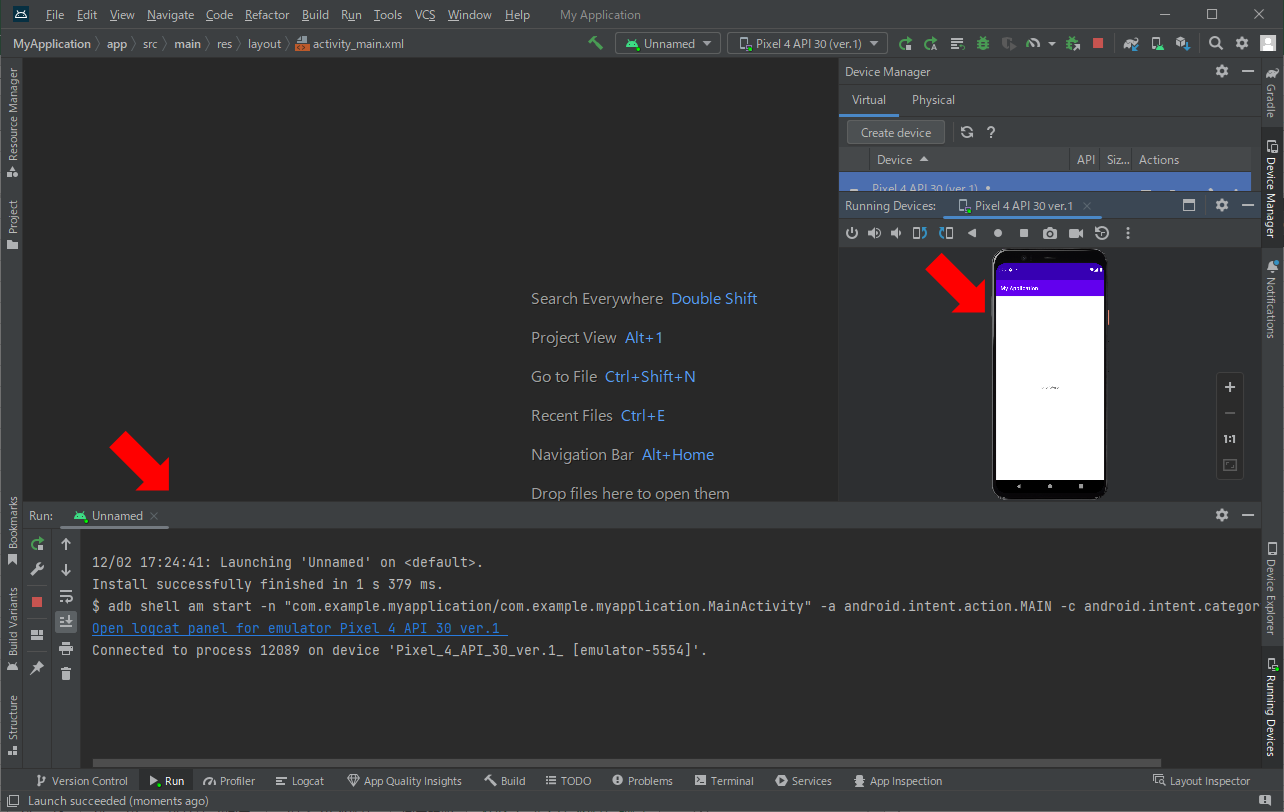Open the Profiler from the toolbar
The image size is (1284, 812).
tap(1034, 43)
